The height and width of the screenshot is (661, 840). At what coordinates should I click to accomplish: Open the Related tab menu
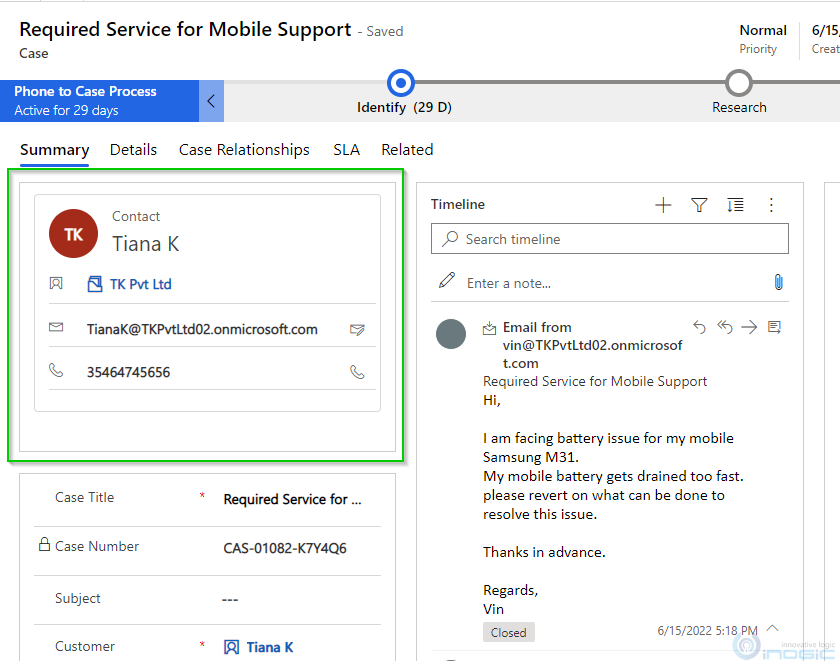tap(407, 150)
